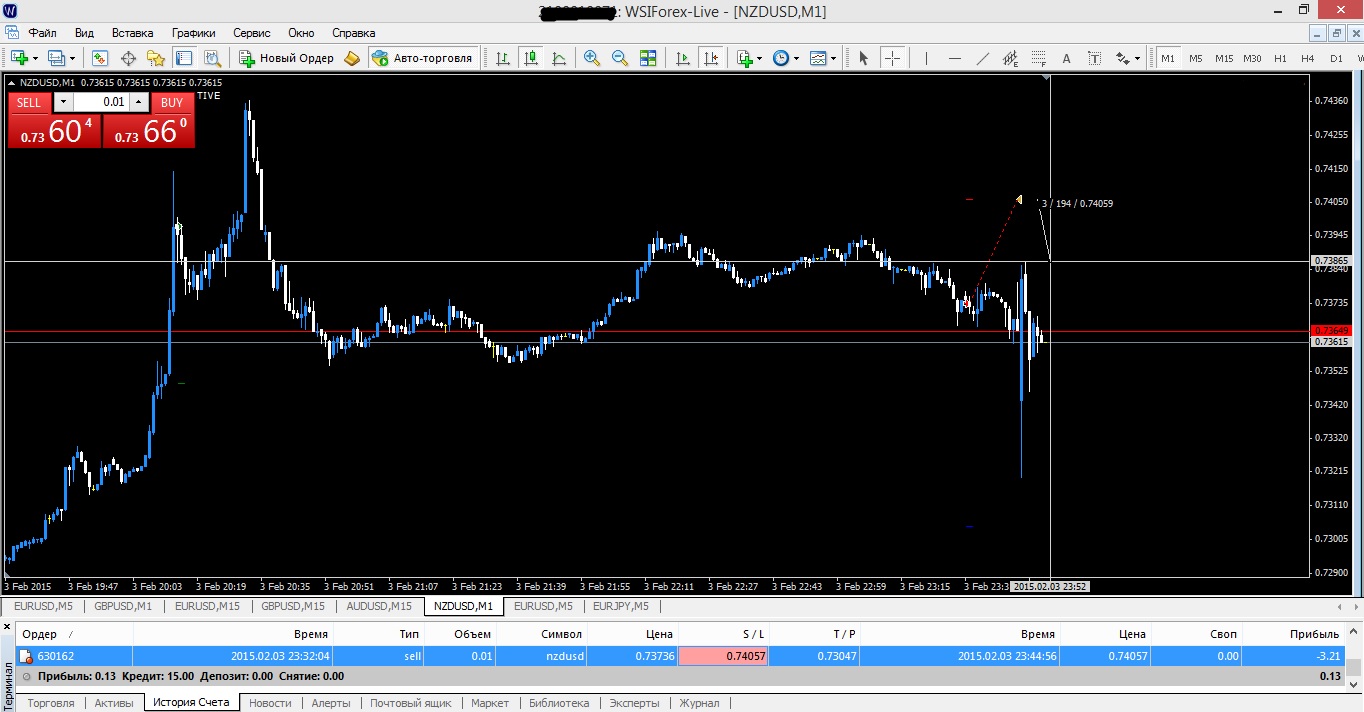Collapse the one-click trading panel triangle

(x=11, y=82)
